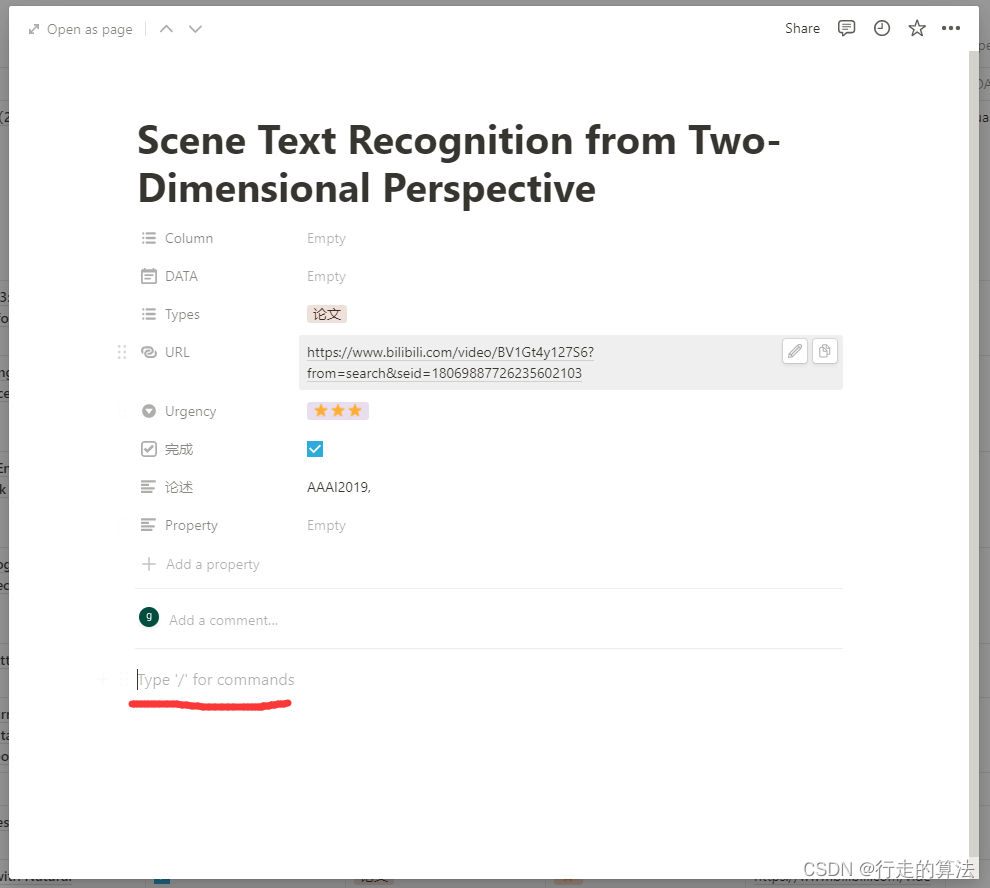Uncheck the 完成 checkbox

(315, 449)
